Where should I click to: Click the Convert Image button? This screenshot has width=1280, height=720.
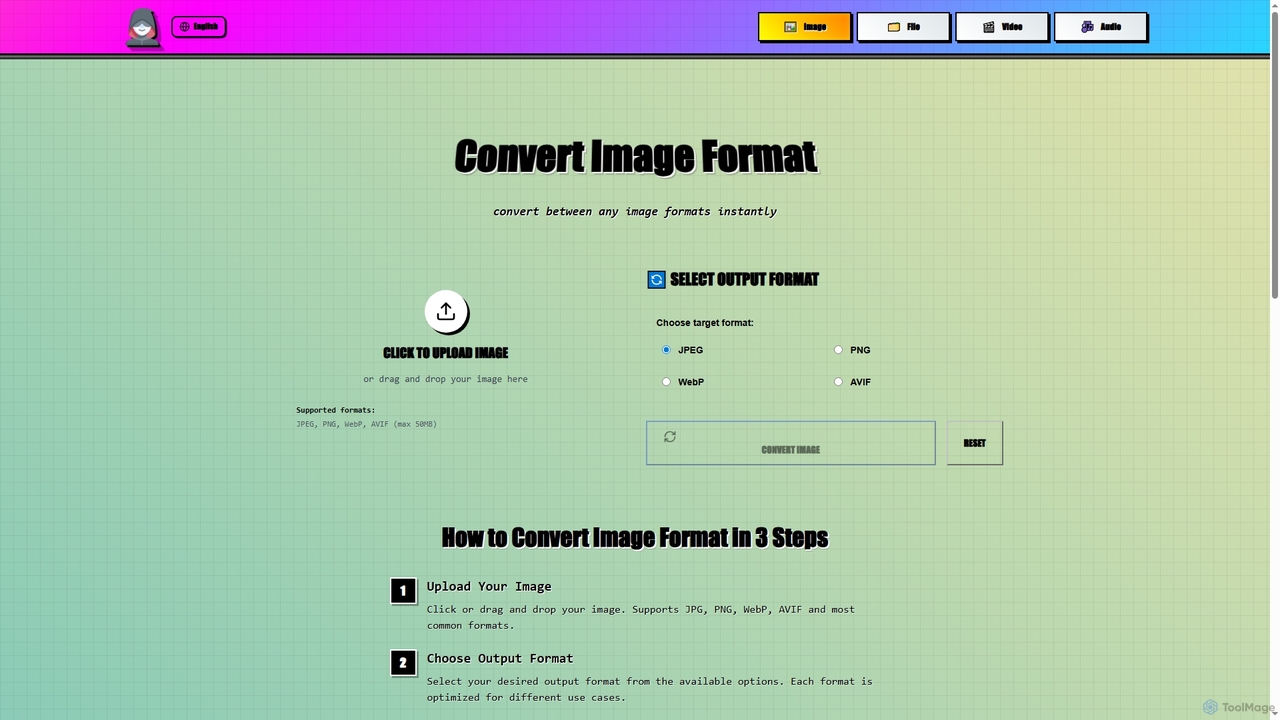coord(791,443)
